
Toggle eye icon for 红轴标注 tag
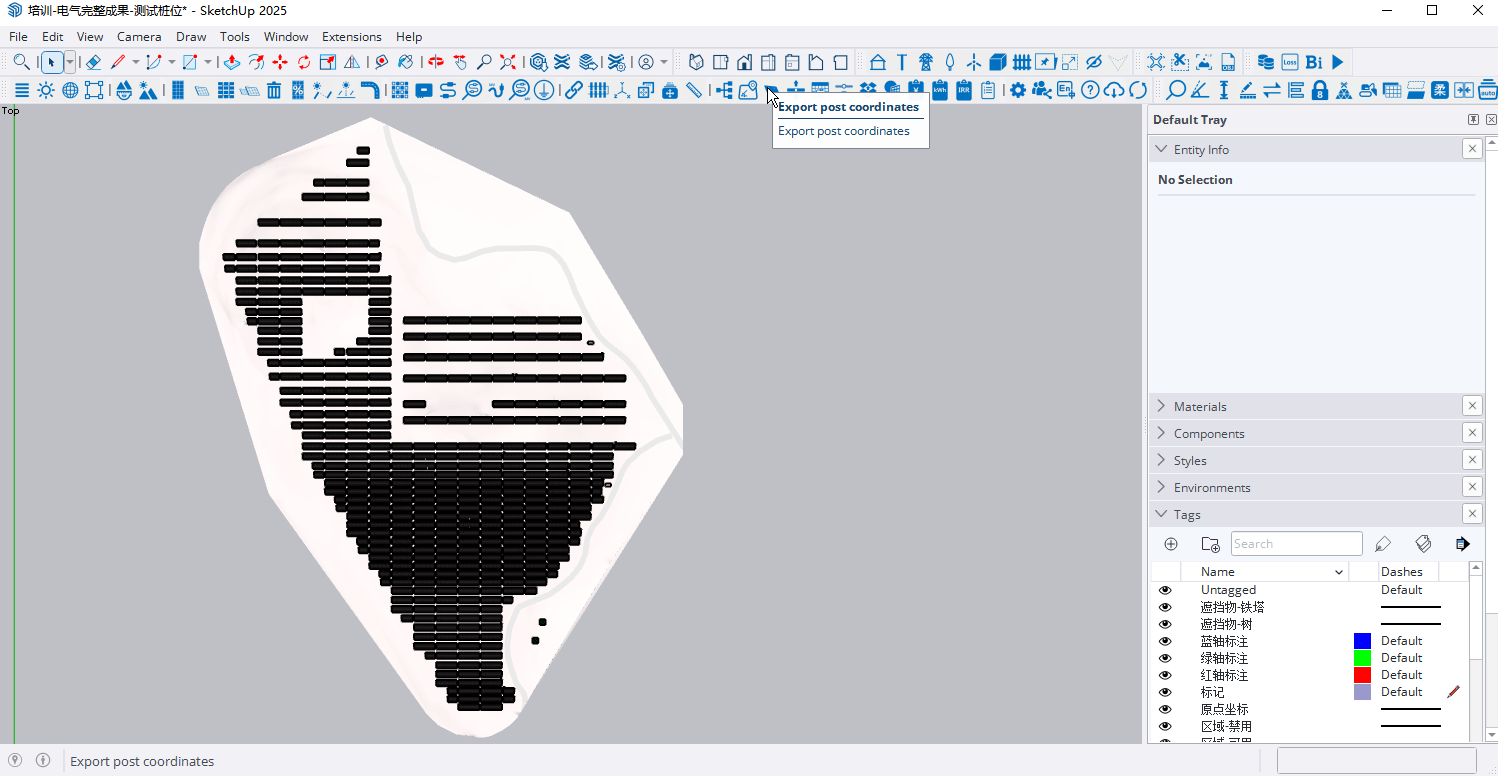tap(1165, 675)
